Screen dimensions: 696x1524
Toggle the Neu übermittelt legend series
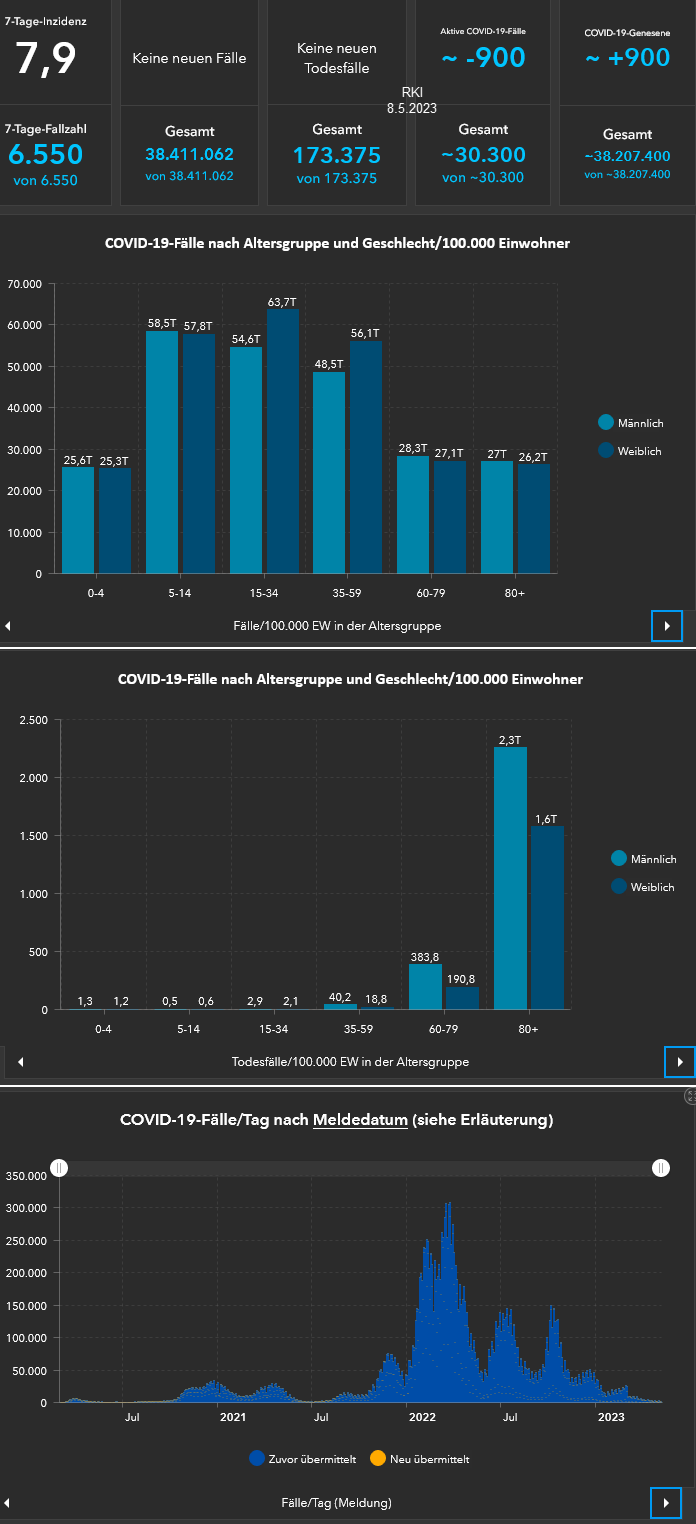pyautogui.click(x=420, y=1459)
